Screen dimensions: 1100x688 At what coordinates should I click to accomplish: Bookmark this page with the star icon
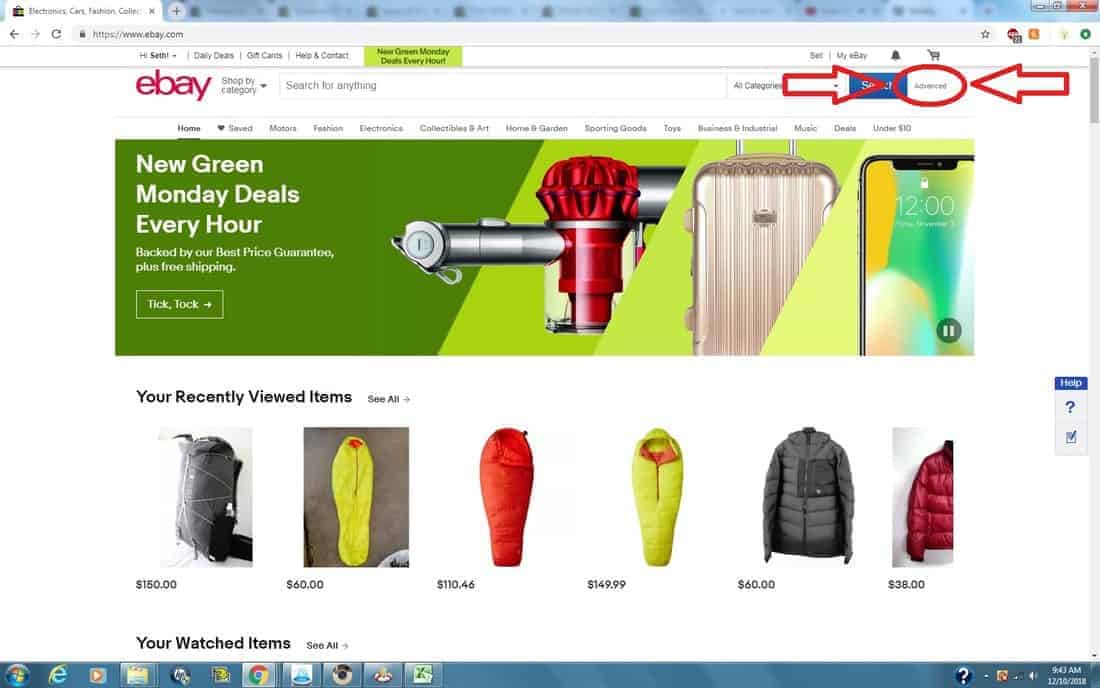[985, 34]
